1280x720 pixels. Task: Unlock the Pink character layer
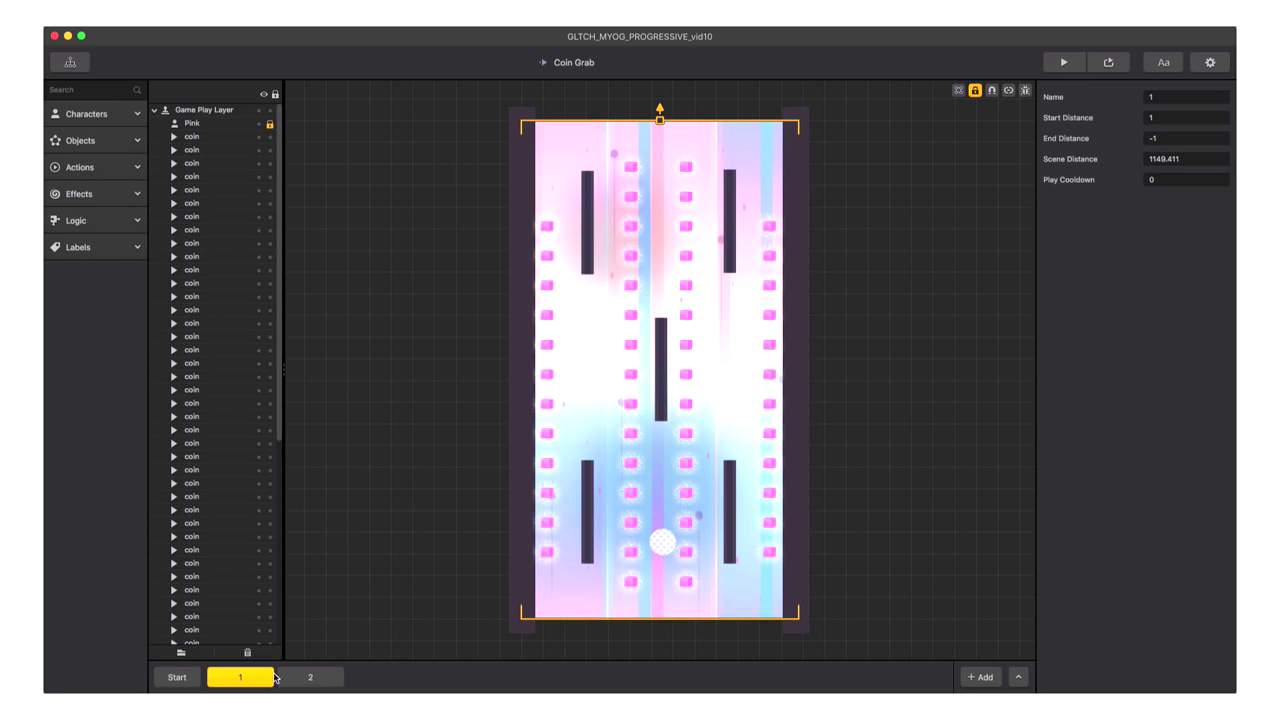click(270, 124)
